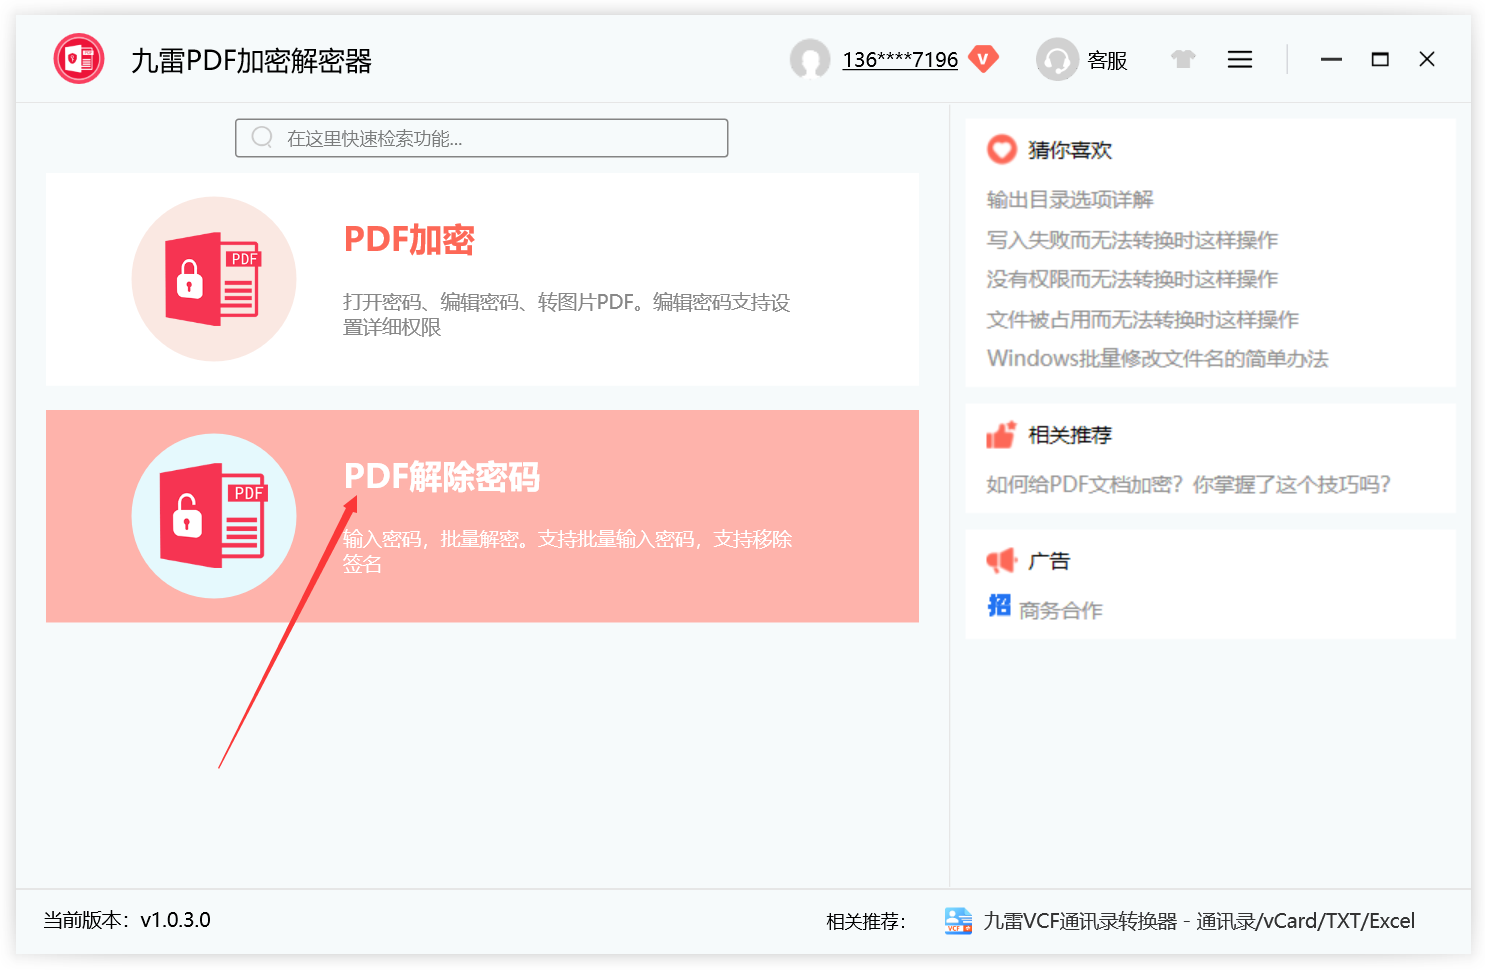Open the 输出目录选项详解 article
1485x970 pixels.
click(x=1069, y=199)
